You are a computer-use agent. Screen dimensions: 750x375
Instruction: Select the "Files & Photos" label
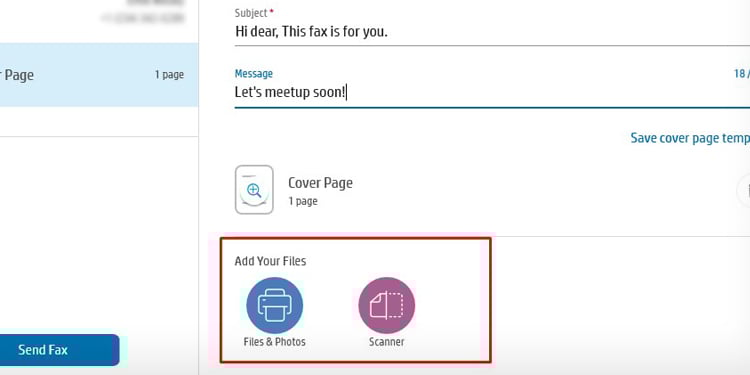point(275,342)
